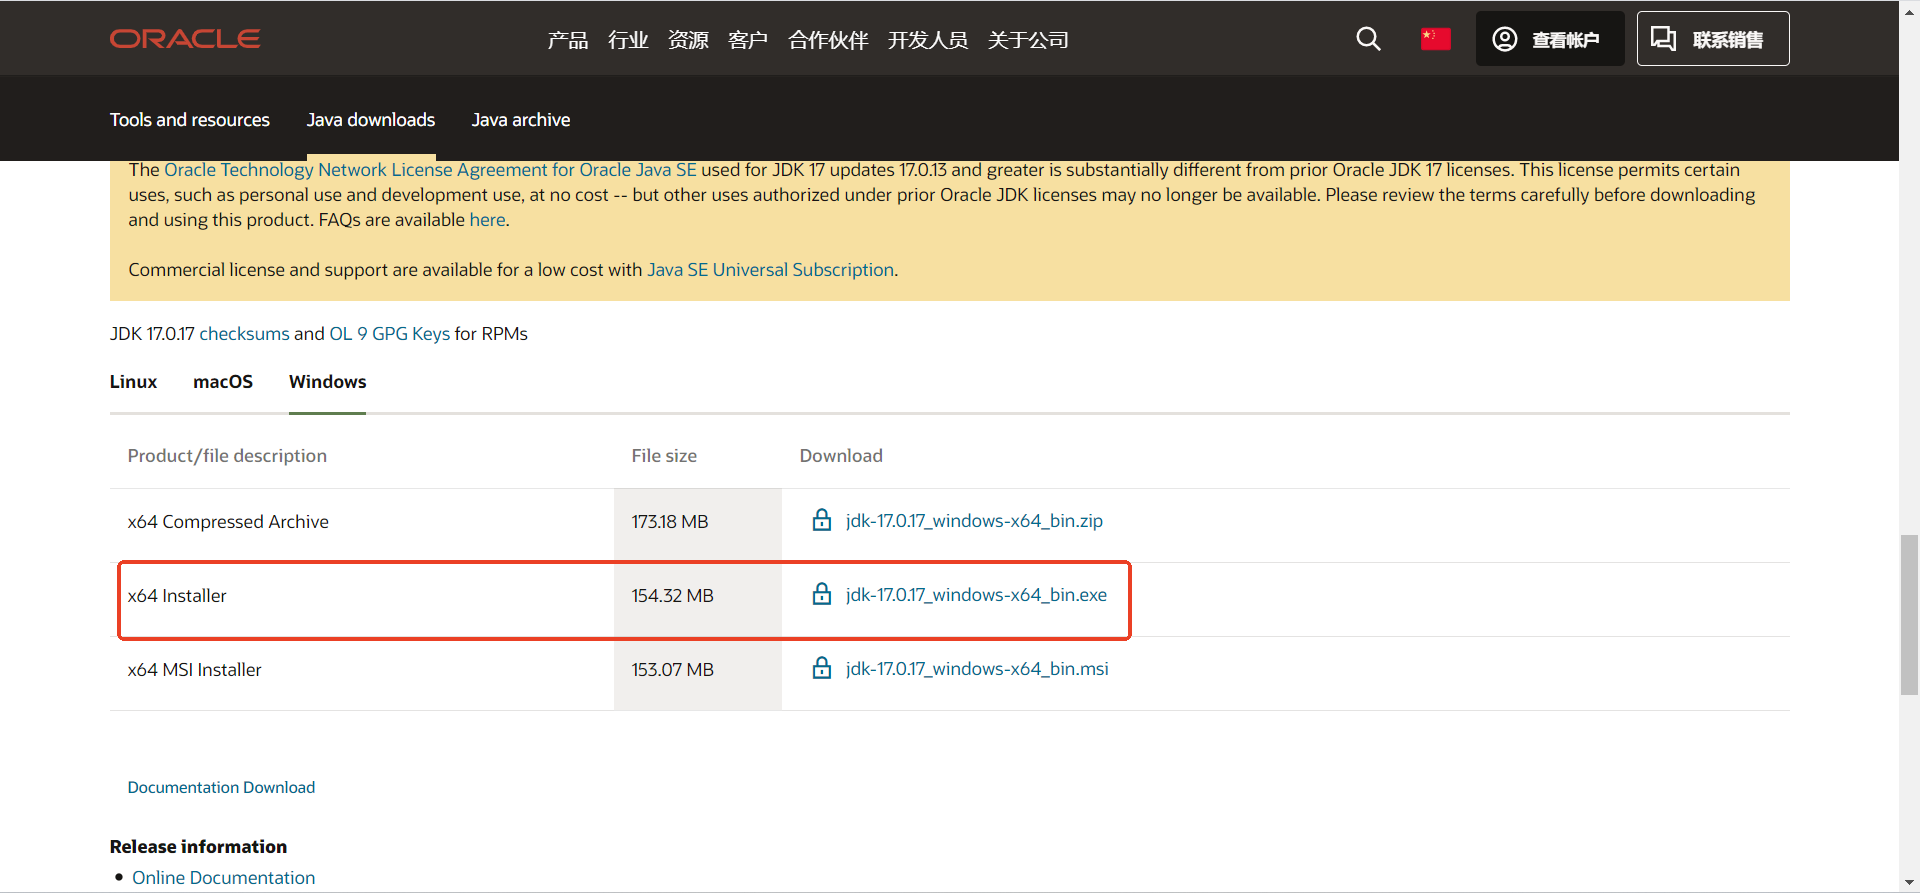
Task: Open the JDK 17.0.17 checksums link
Action: [244, 334]
